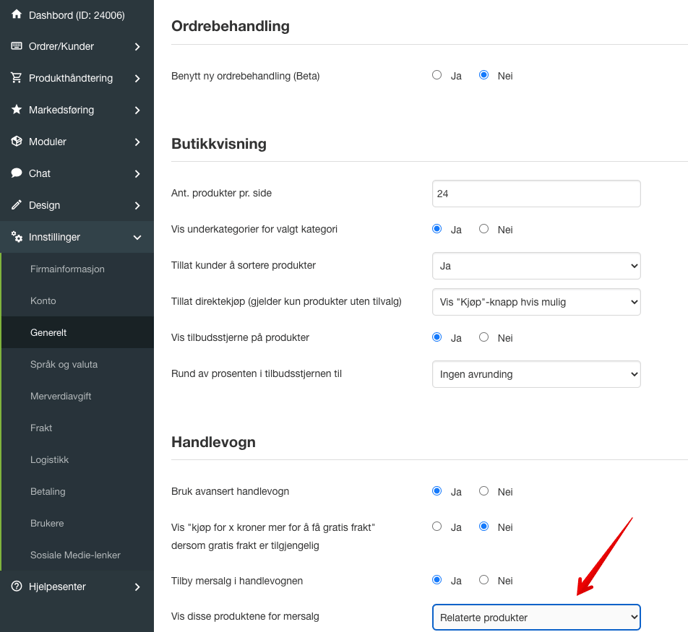Select Ja for gratis frakt message
The image size is (688, 632).
[x=437, y=526]
